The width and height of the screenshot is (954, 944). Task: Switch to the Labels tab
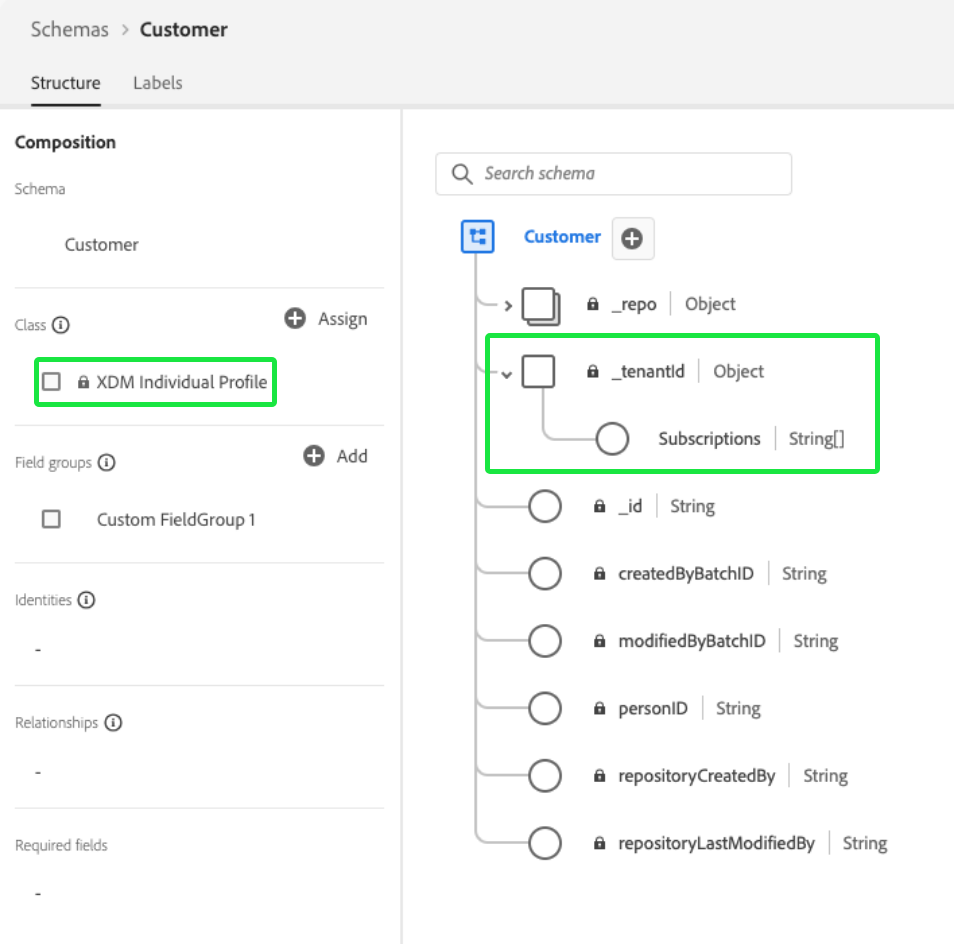(157, 83)
